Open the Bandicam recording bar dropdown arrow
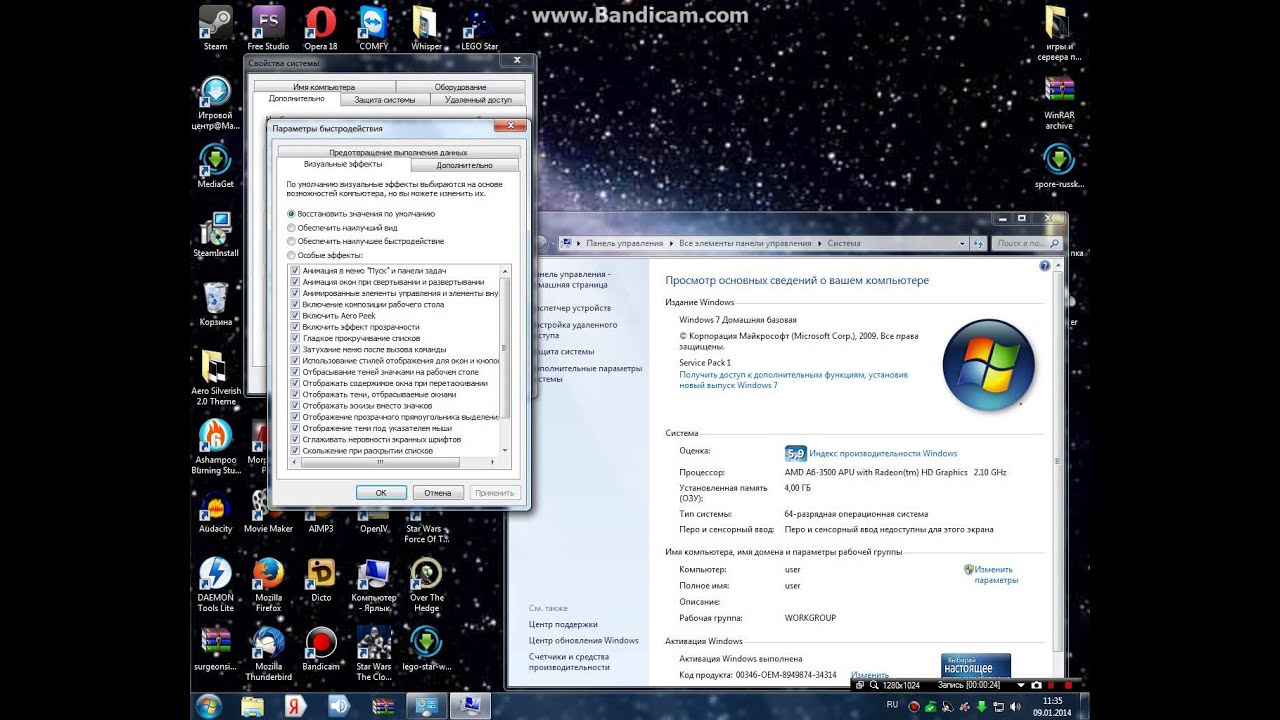Image resolution: width=1280 pixels, height=720 pixels. (1020, 685)
